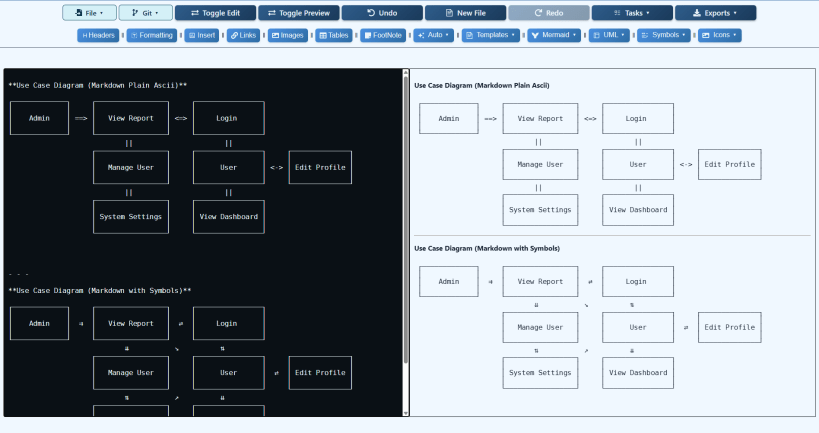Open the File dropdown menu
The height and width of the screenshot is (433, 819).
click(x=89, y=13)
